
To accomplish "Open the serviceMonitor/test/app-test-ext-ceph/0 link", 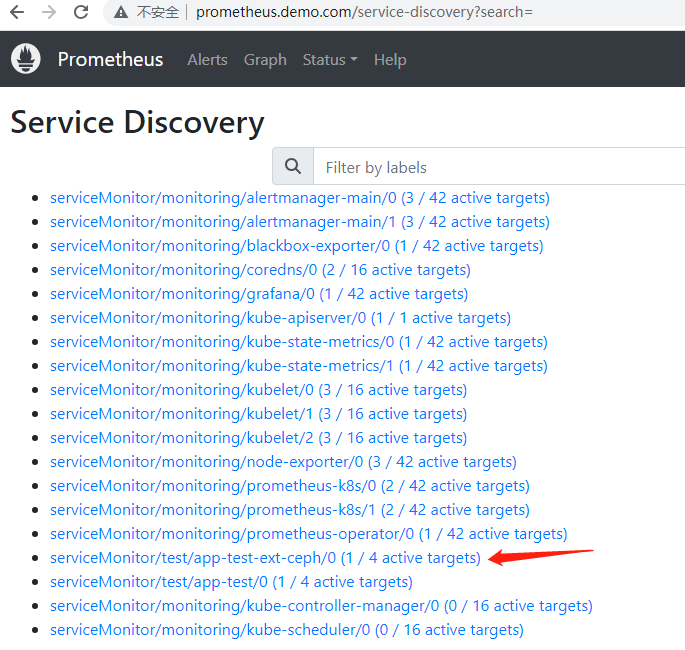I will click(x=265, y=558).
